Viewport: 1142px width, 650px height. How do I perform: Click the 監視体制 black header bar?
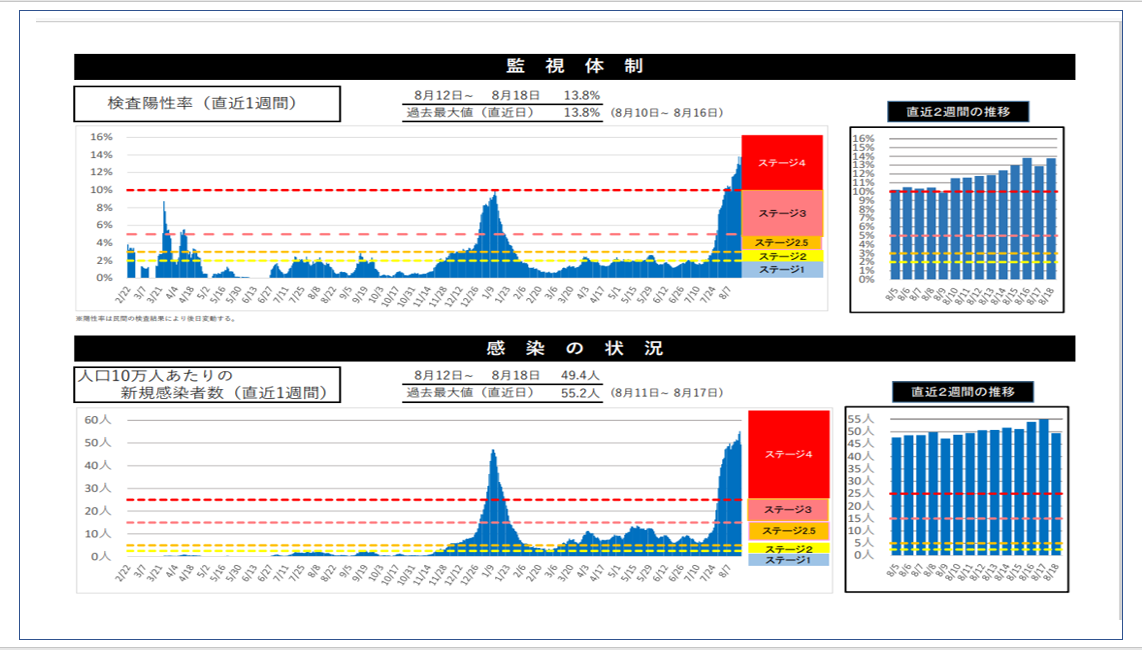coord(574,67)
